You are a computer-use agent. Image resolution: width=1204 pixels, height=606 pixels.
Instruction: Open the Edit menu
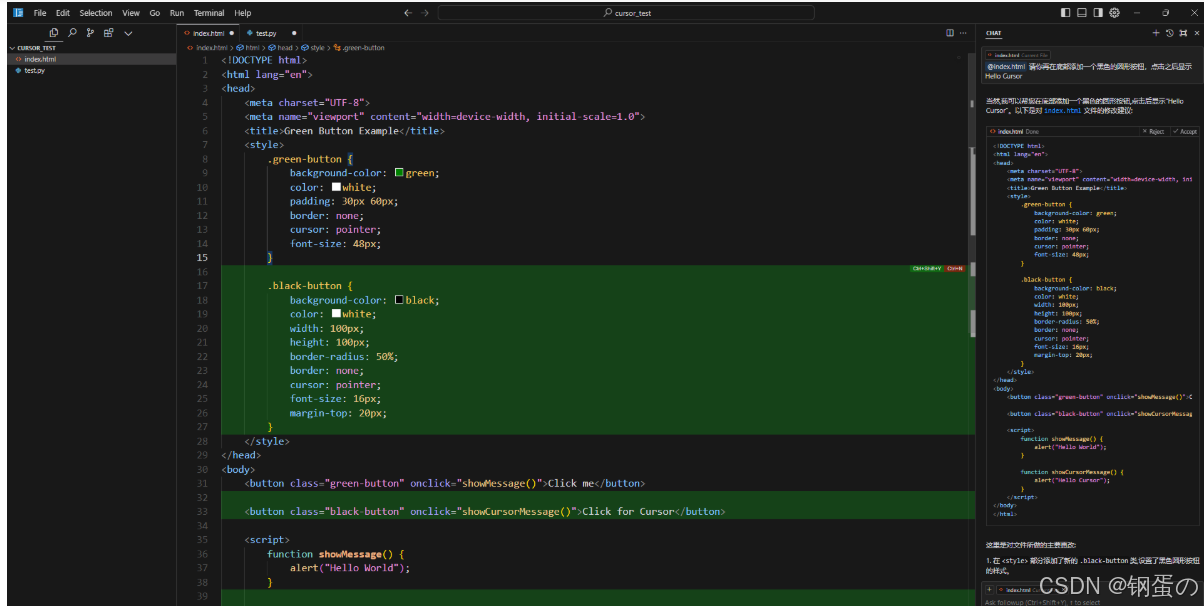[63, 13]
